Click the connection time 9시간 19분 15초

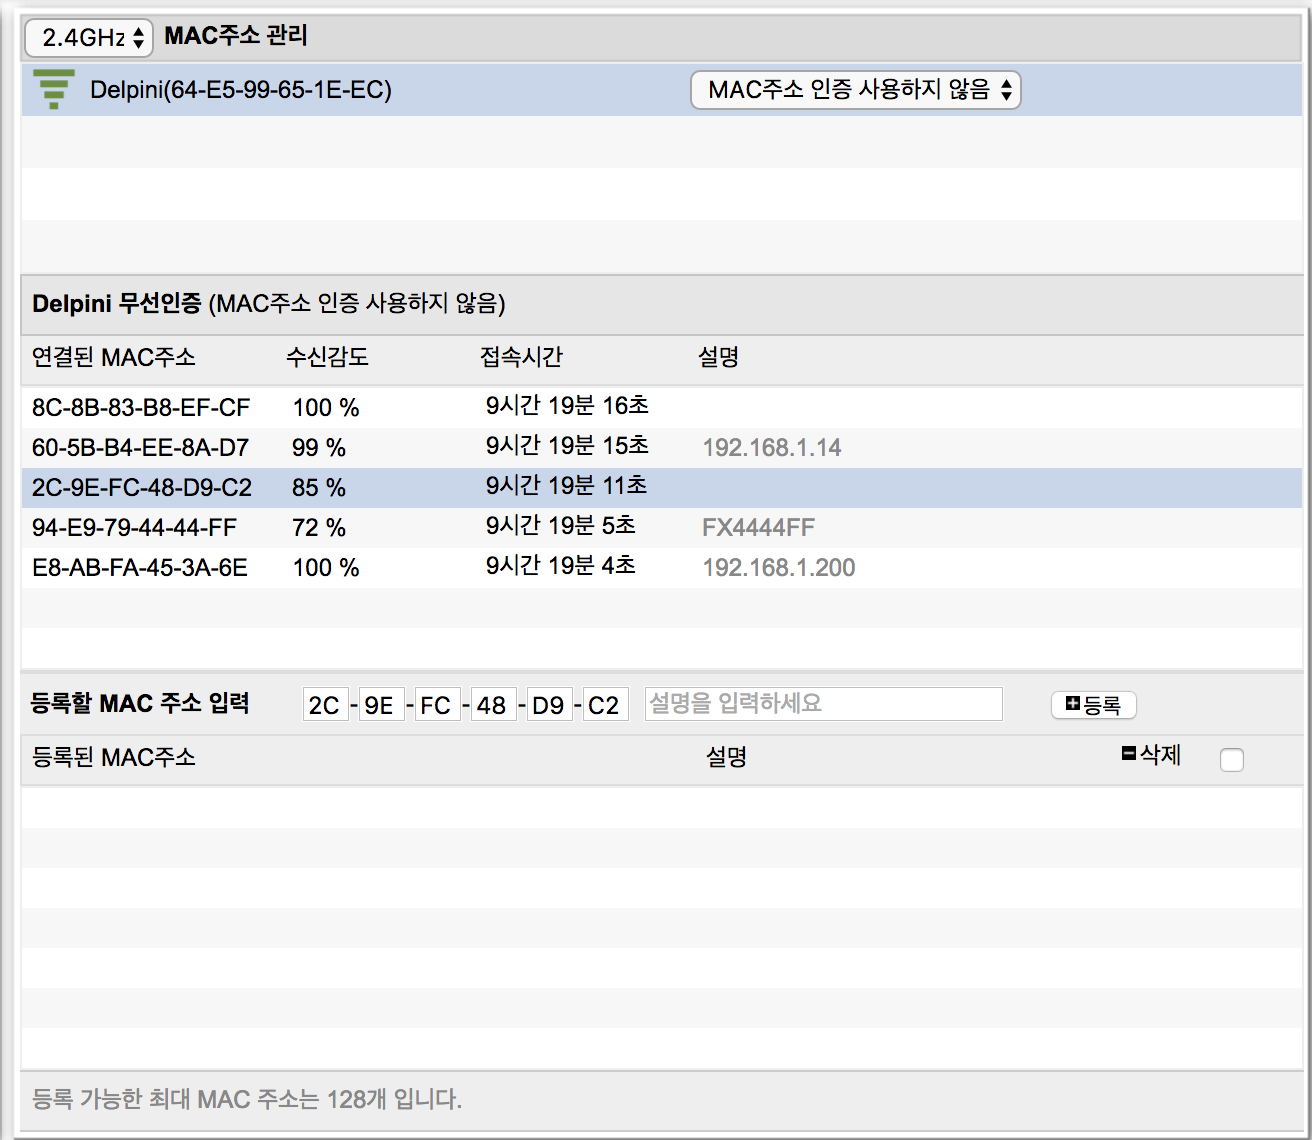pyautogui.click(x=568, y=446)
